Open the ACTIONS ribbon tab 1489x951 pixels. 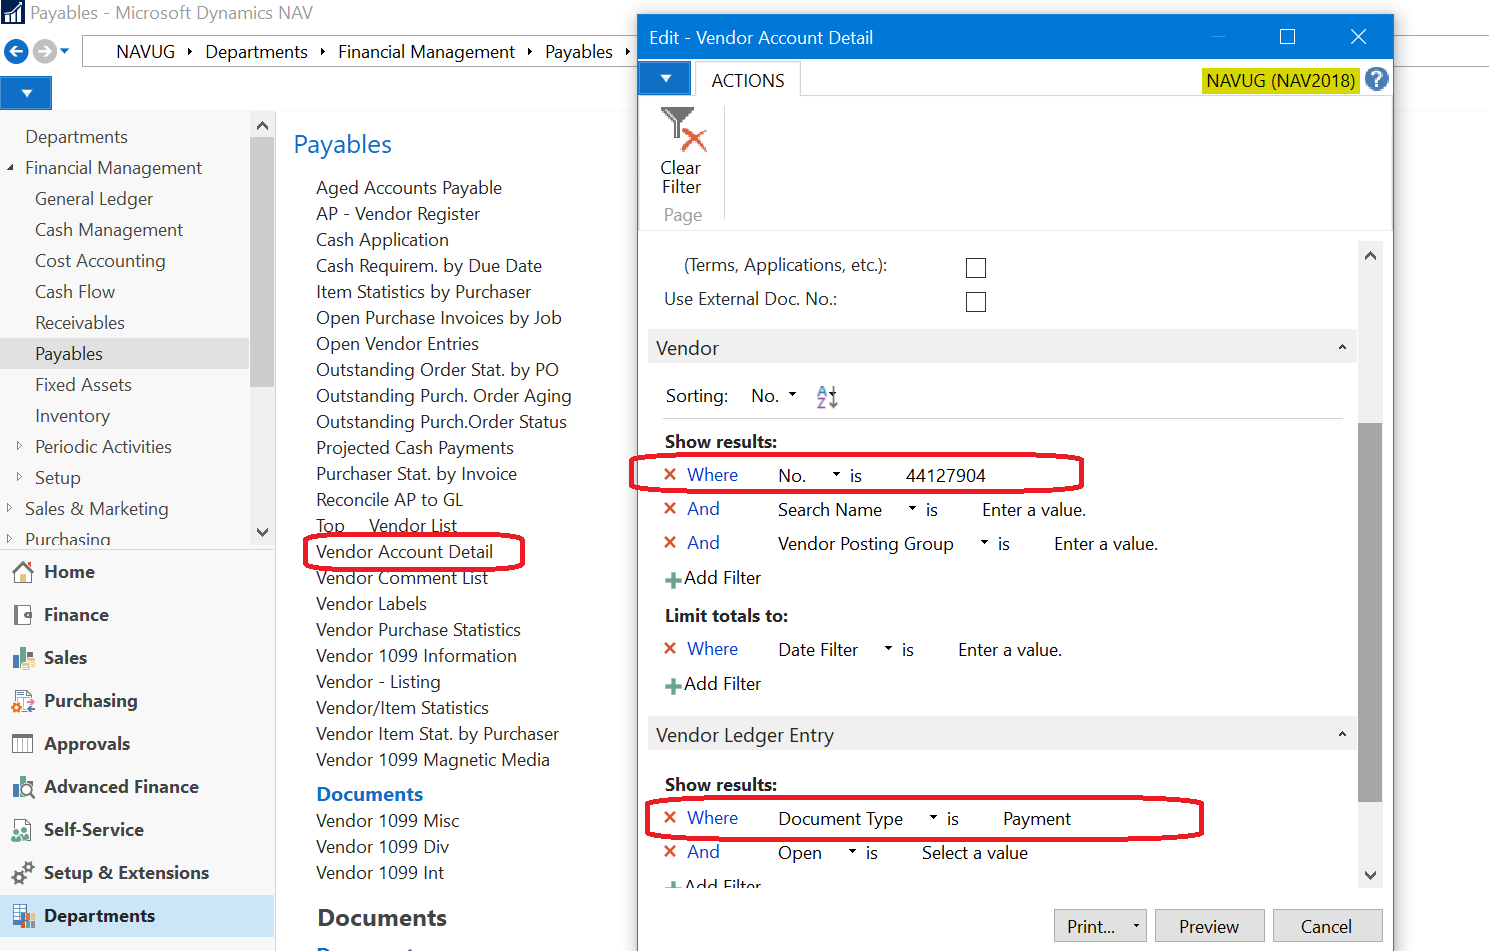pos(748,81)
